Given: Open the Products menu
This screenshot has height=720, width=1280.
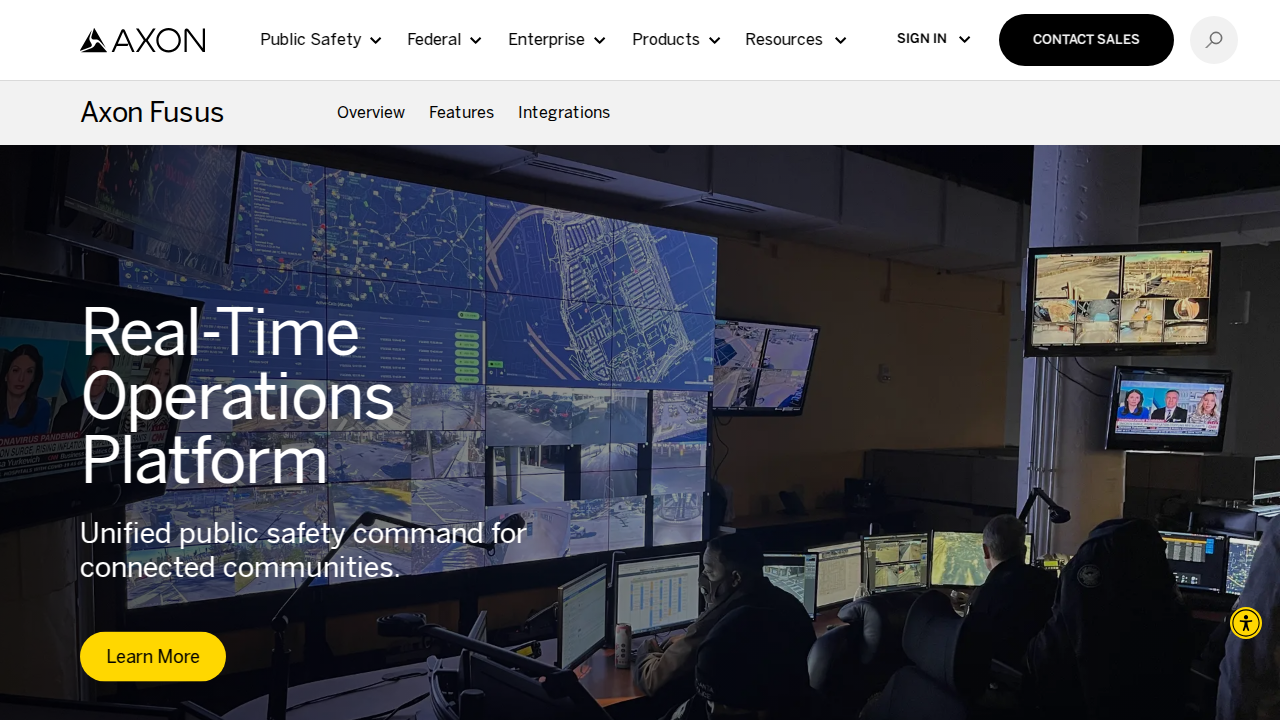Looking at the screenshot, I should [666, 40].
